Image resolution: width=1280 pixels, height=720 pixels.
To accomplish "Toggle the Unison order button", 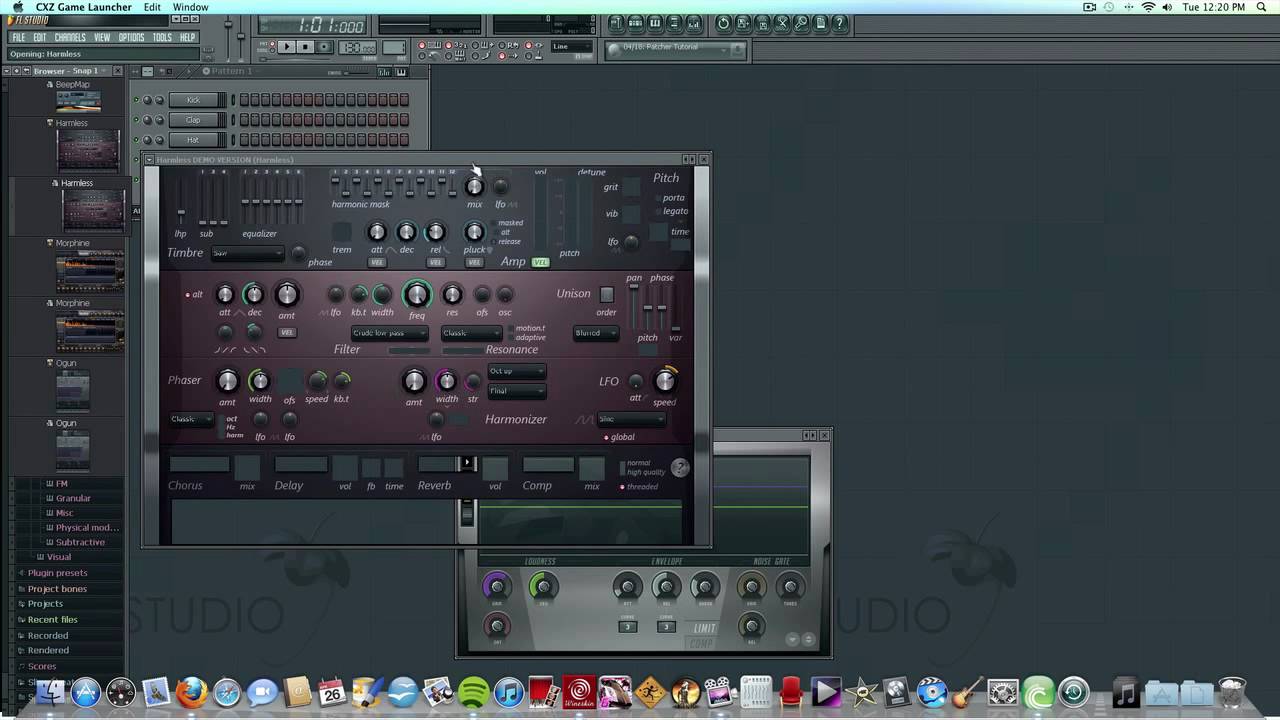I will (x=606, y=294).
